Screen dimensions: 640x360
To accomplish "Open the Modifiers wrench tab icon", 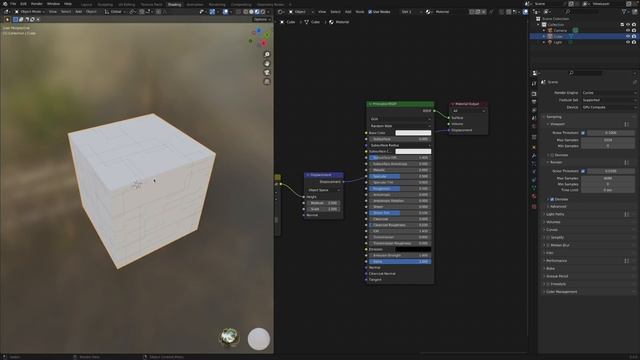I will pyautogui.click(x=534, y=156).
